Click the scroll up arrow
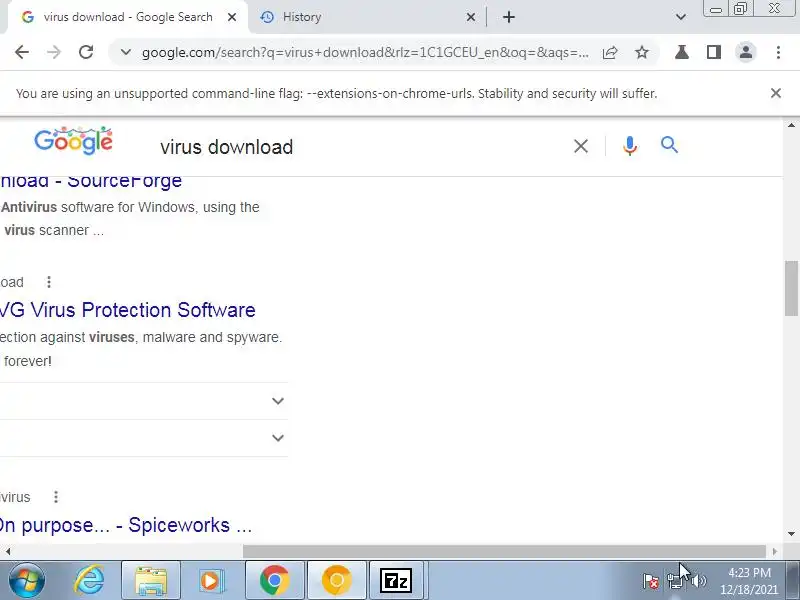This screenshot has height=600, width=800. [791, 125]
